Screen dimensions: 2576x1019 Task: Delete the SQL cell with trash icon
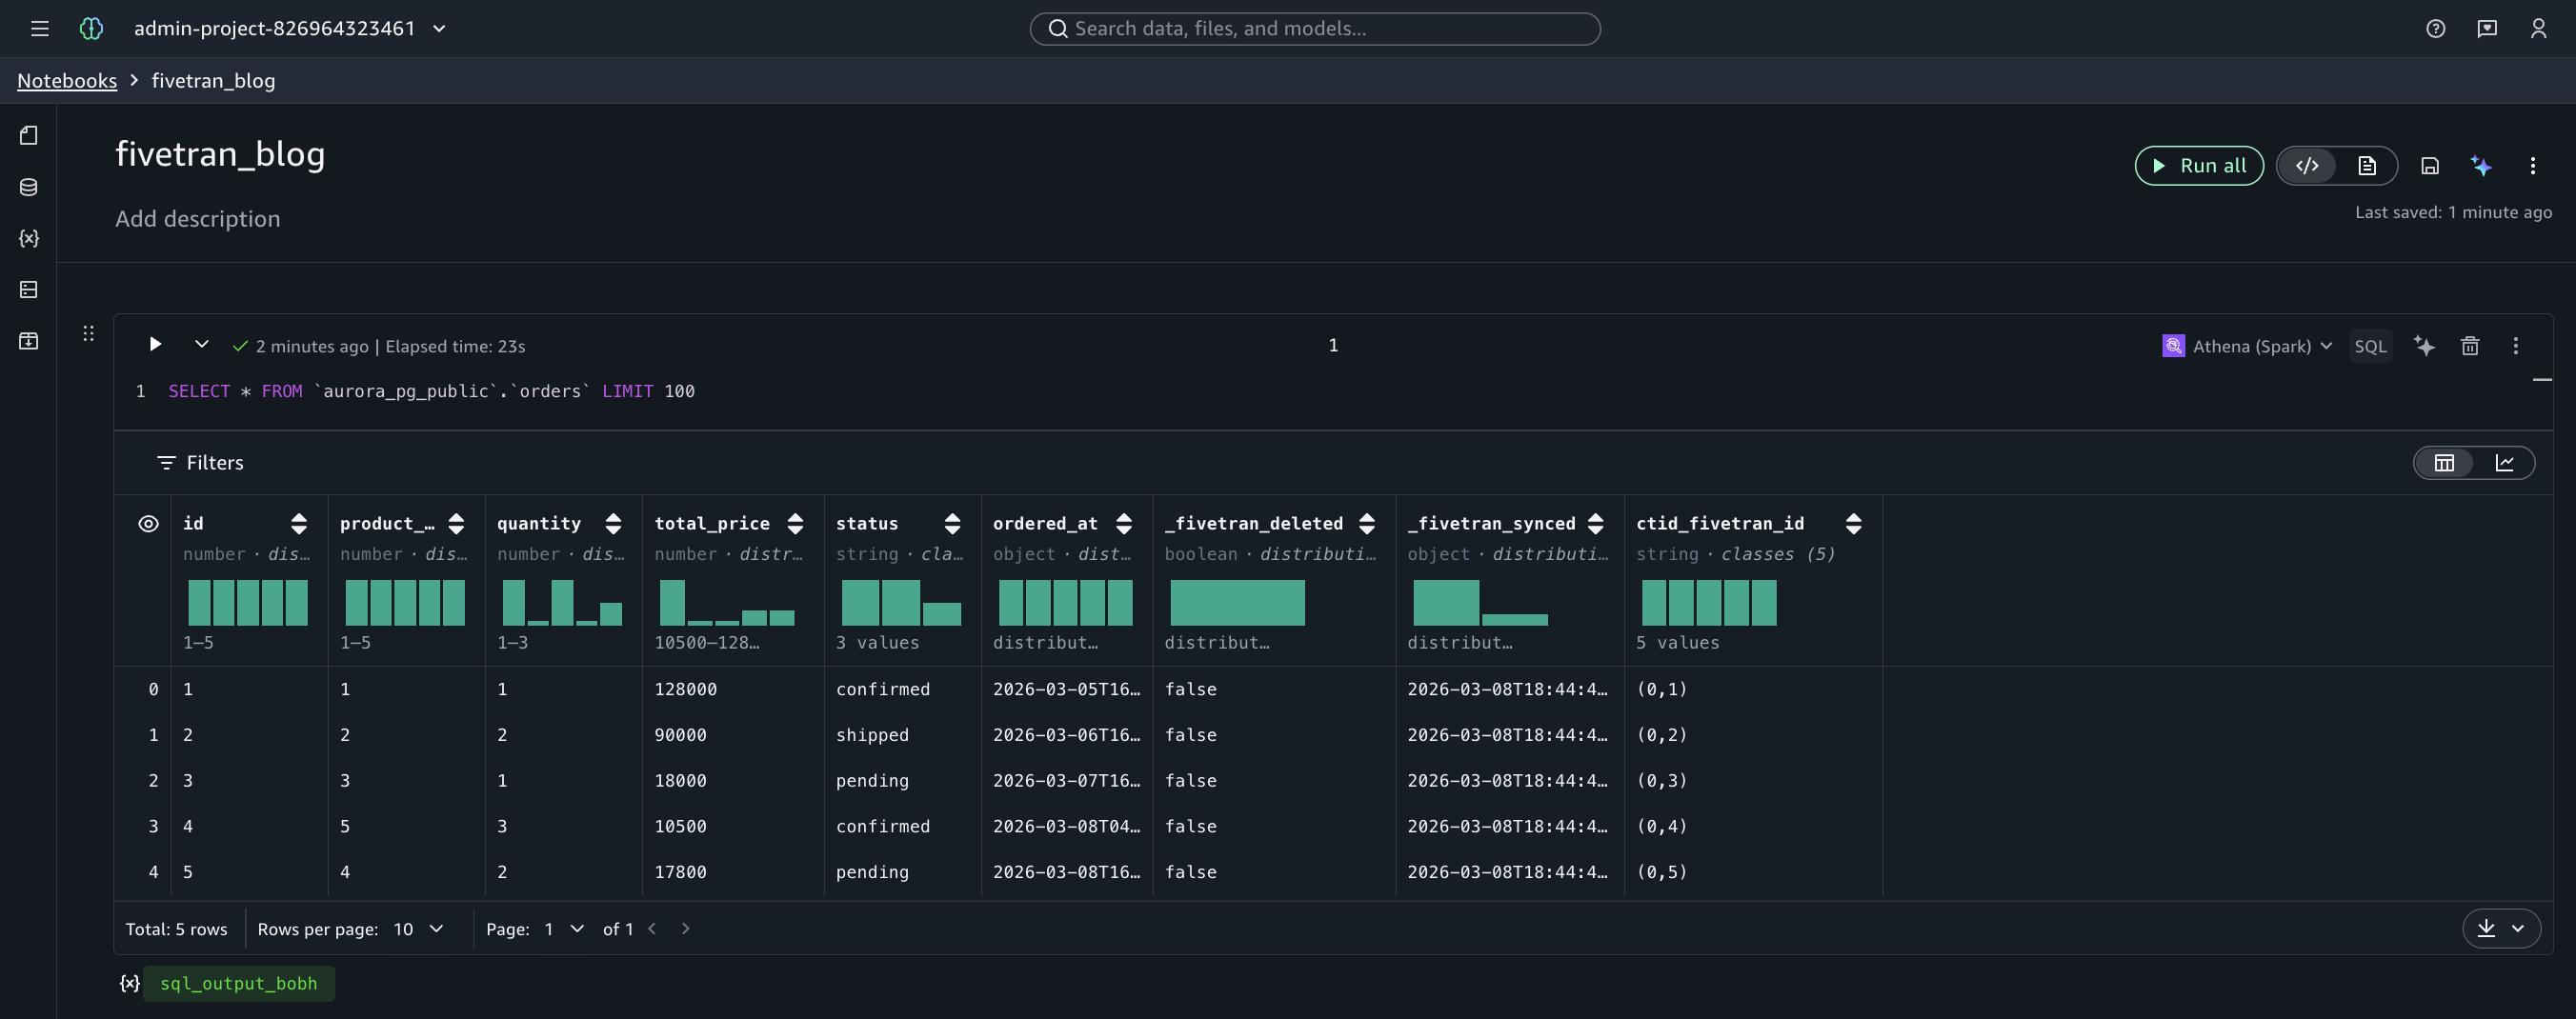tap(2470, 346)
